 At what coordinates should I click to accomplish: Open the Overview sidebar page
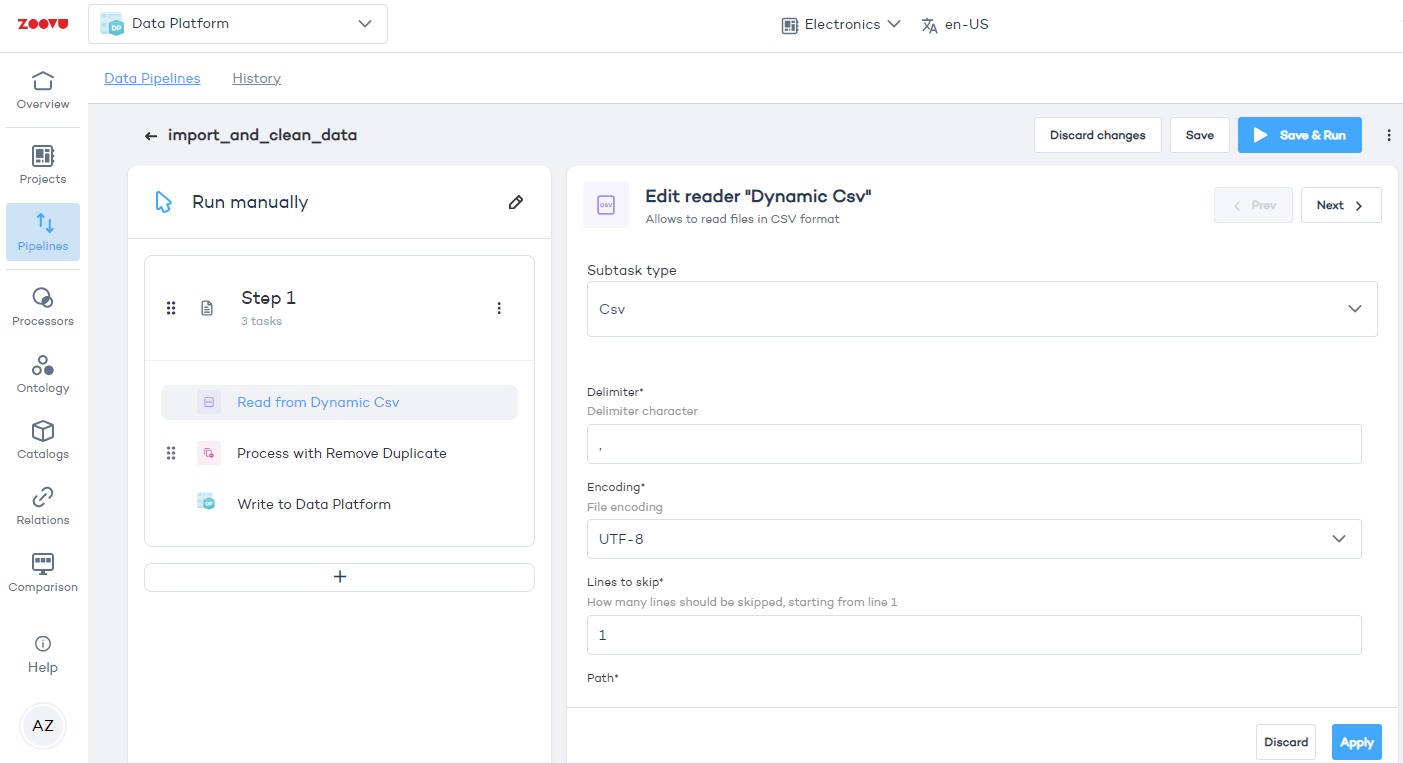click(x=43, y=91)
